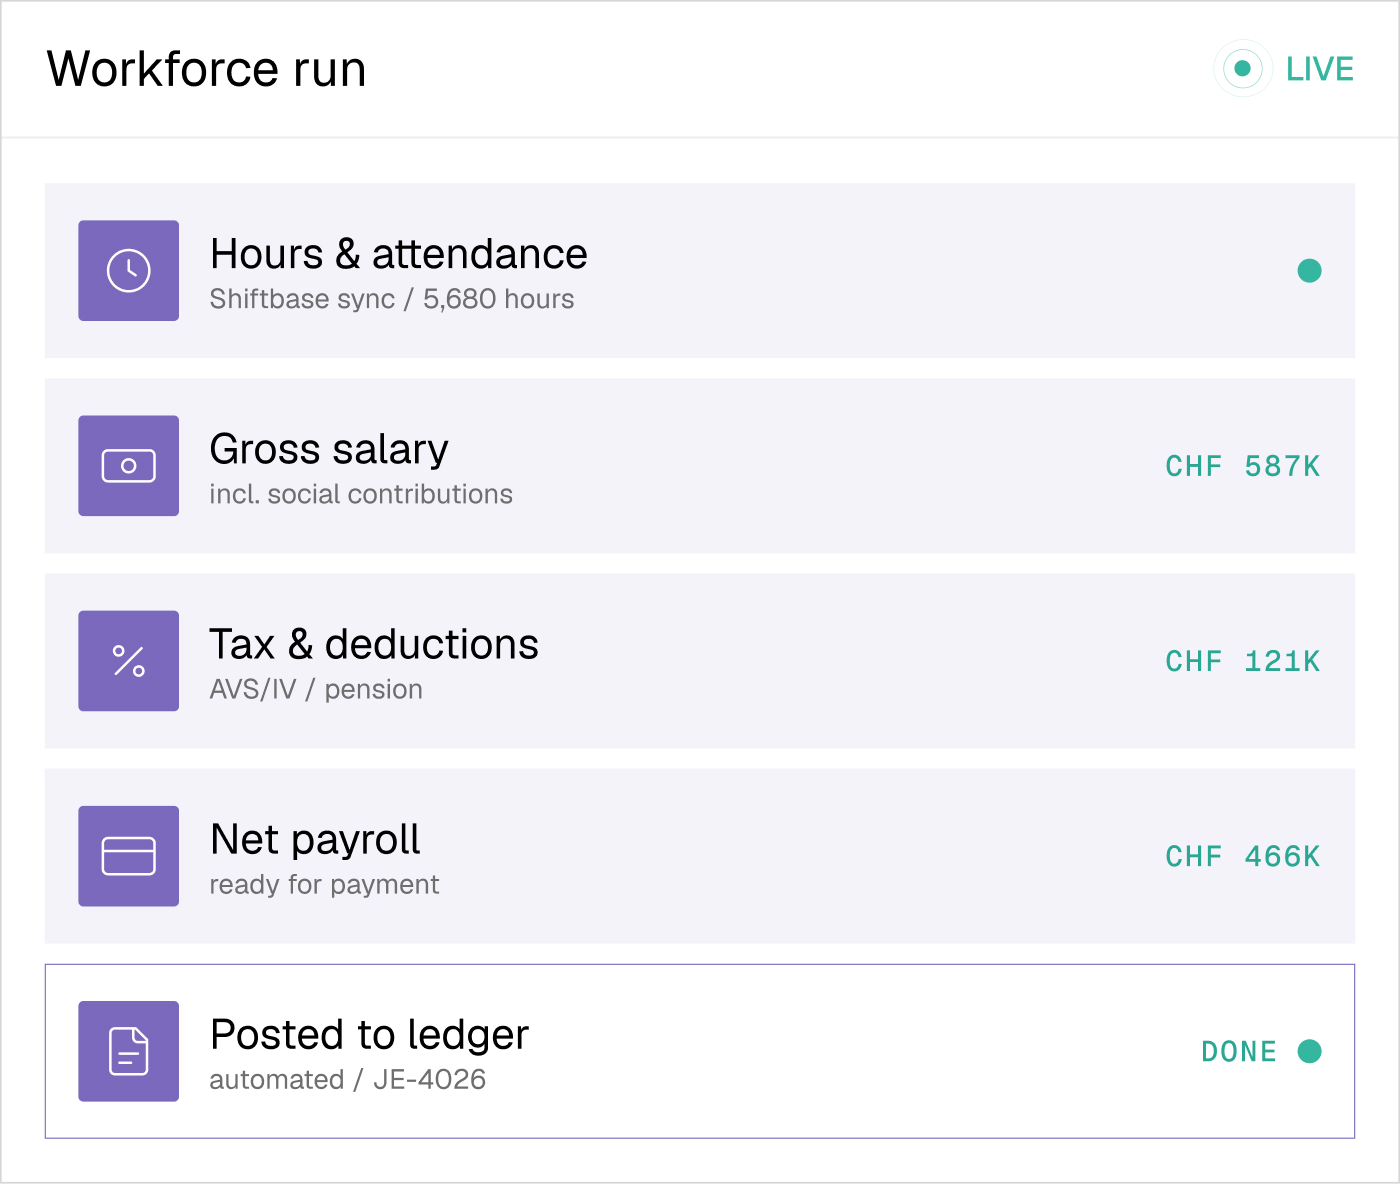The height and width of the screenshot is (1184, 1400).
Task: Click 'AVS/IV / pension' subtitle
Action: [x=316, y=689]
